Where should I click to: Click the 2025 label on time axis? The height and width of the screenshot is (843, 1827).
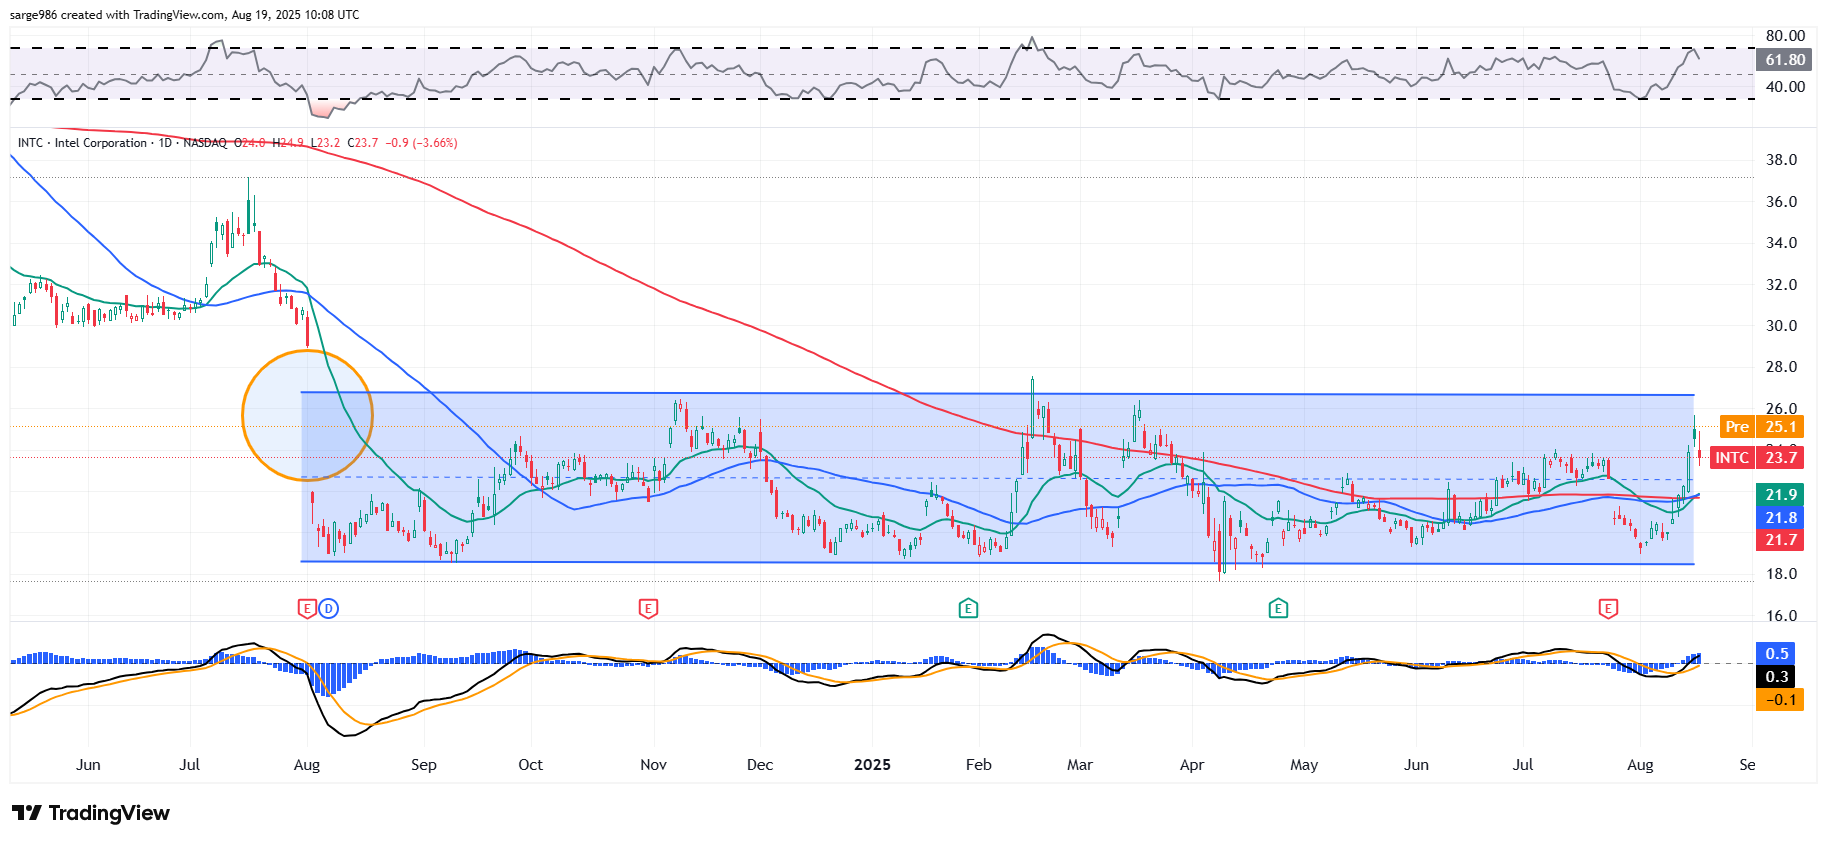[x=872, y=765]
